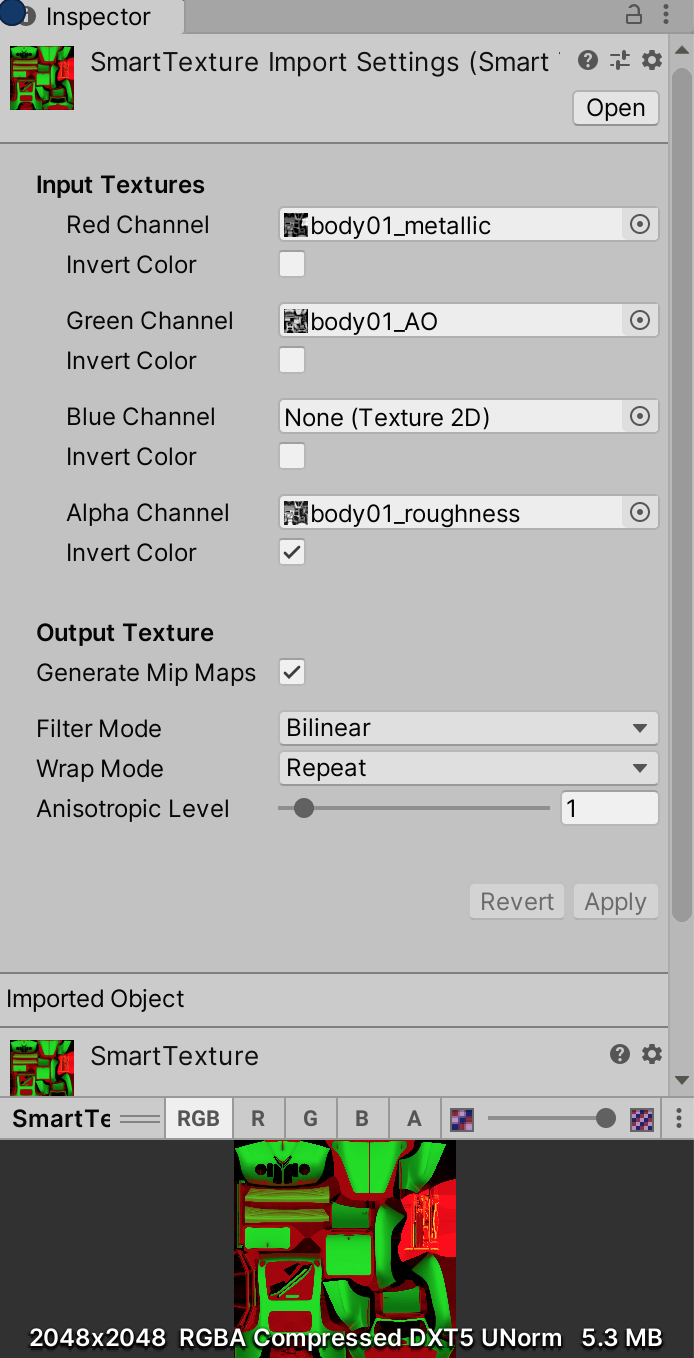Image resolution: width=694 pixels, height=1358 pixels.
Task: Open object picker for Red Channel texture
Action: (640, 225)
